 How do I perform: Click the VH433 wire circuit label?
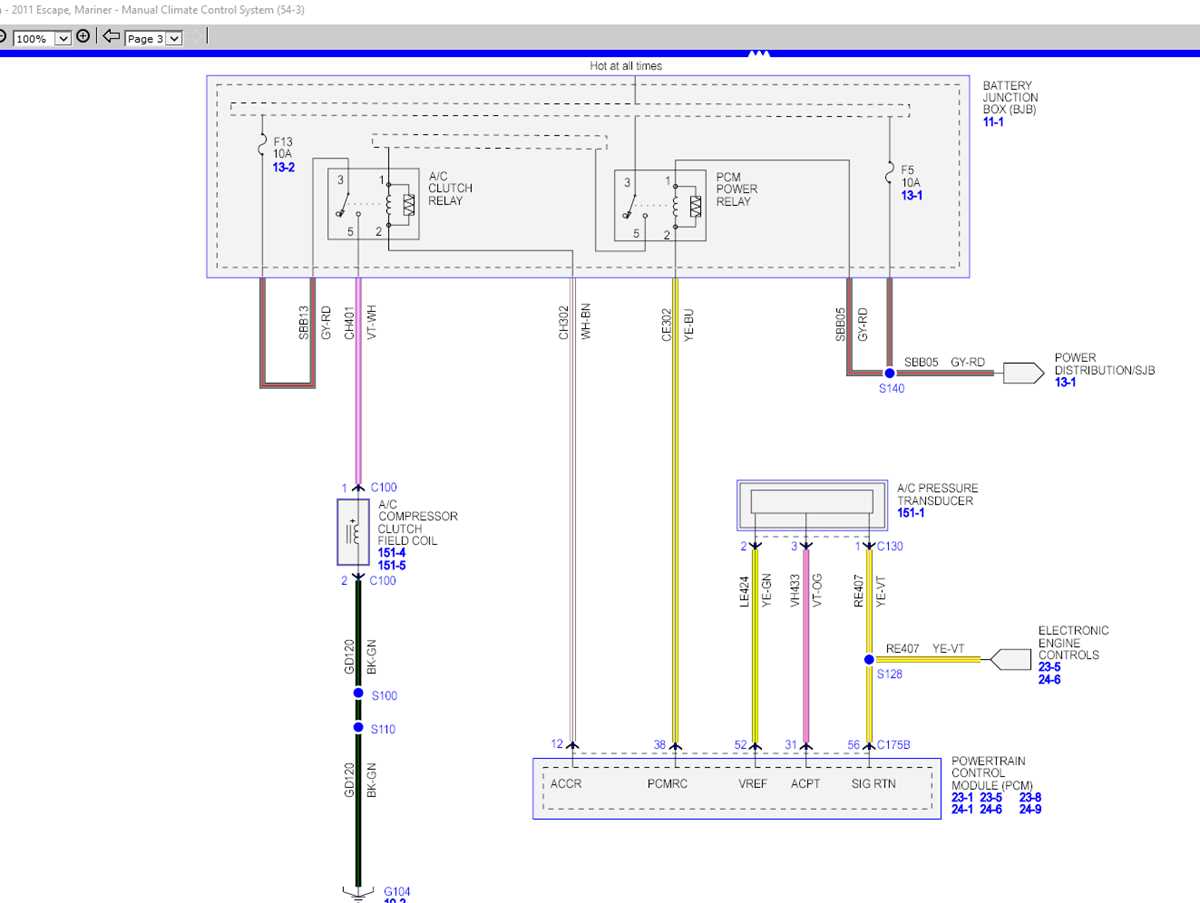coord(796,592)
